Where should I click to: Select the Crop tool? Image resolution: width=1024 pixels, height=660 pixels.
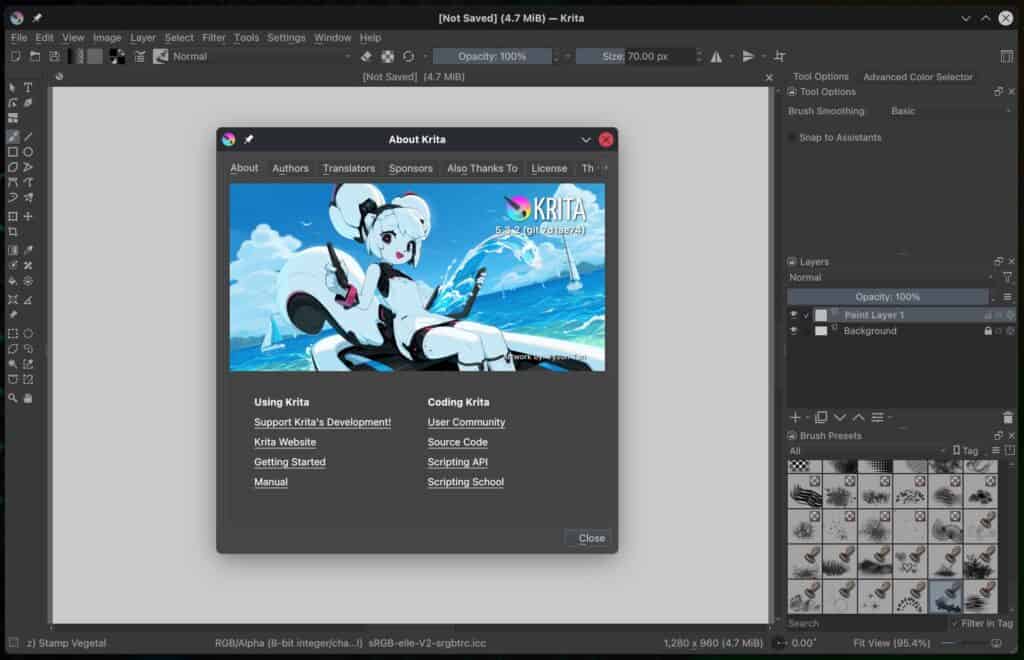click(x=13, y=232)
